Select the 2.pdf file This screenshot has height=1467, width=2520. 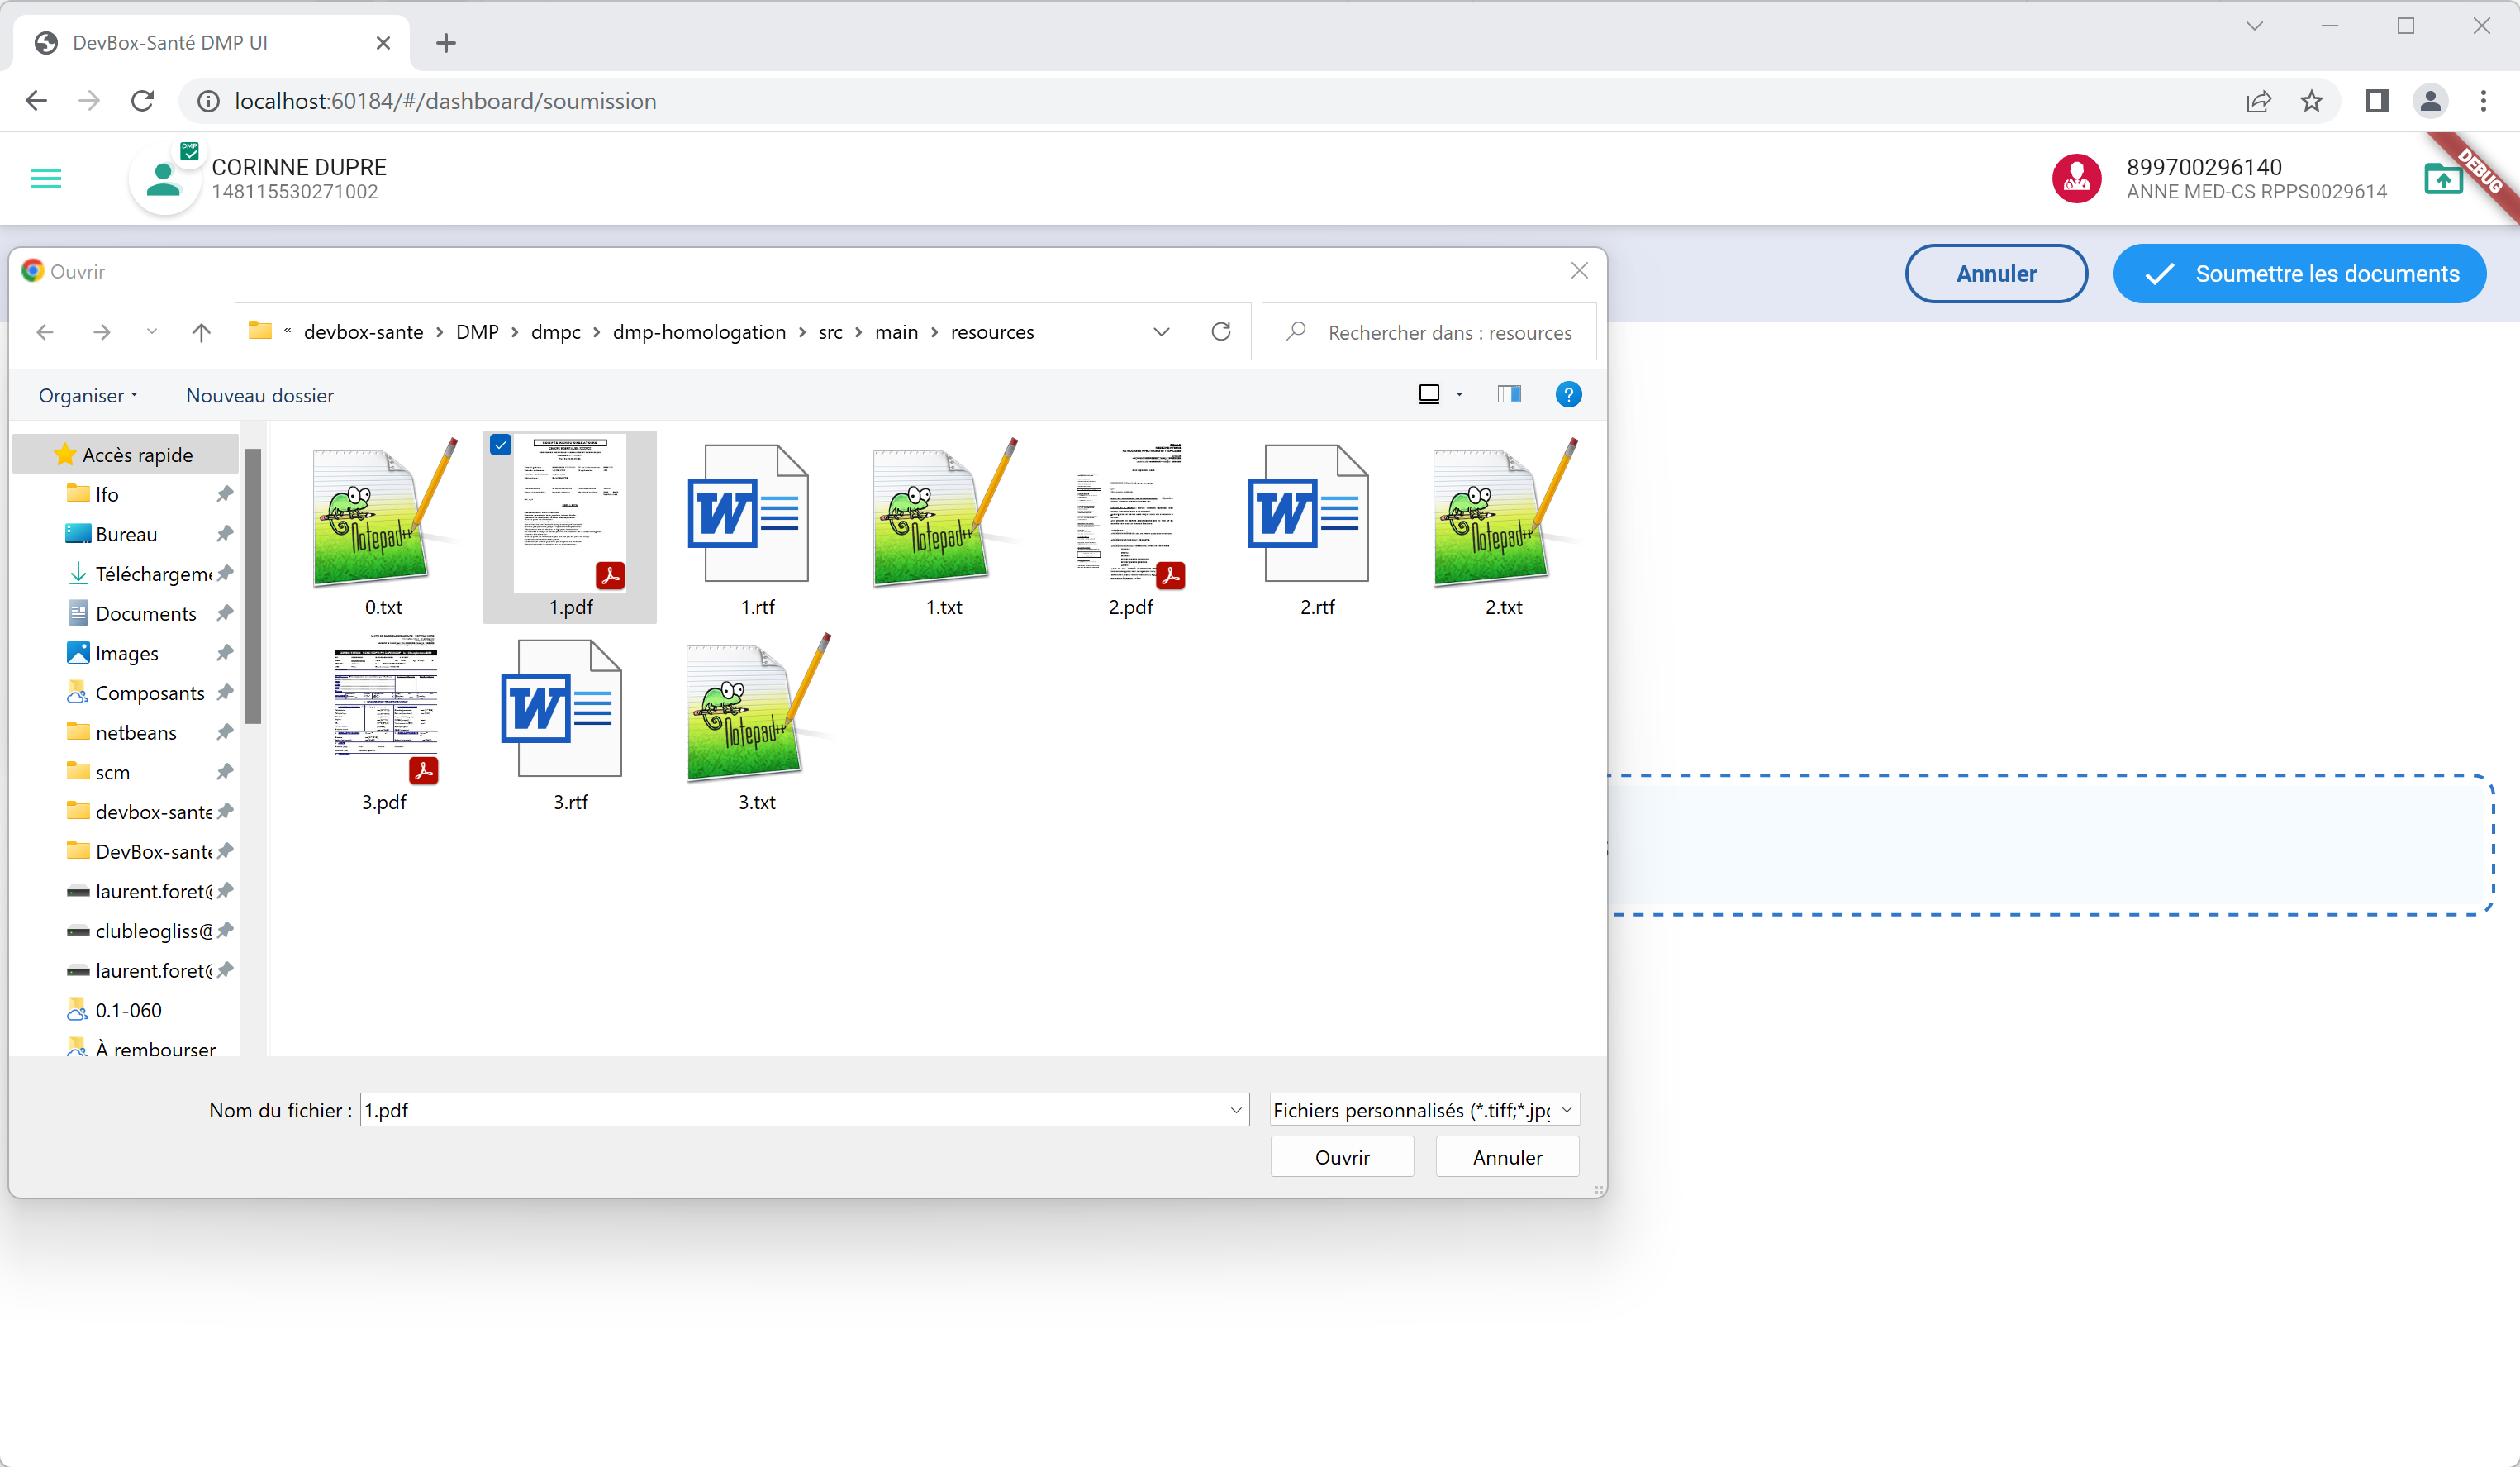(x=1130, y=527)
